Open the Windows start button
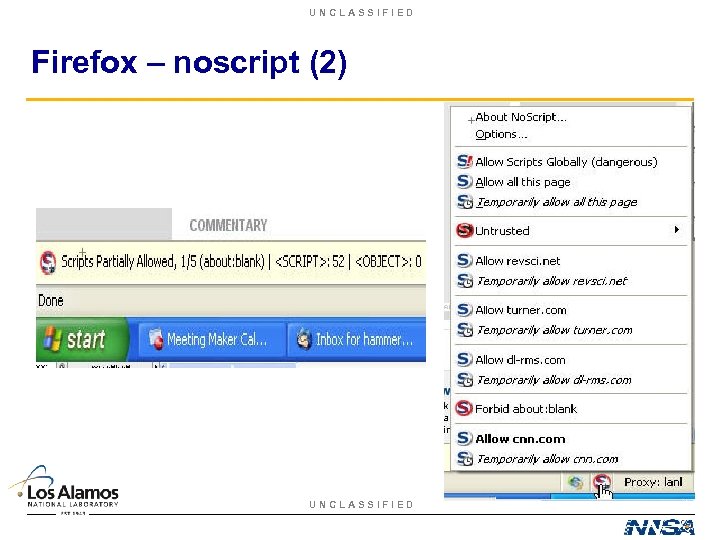 coord(82,339)
